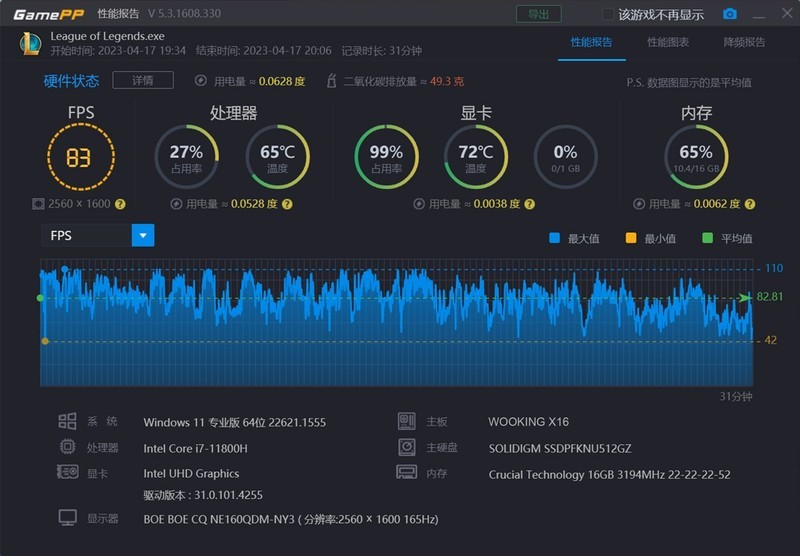Click the CPU usage gauge showing 27%
The height and width of the screenshot is (556, 800).
point(187,157)
